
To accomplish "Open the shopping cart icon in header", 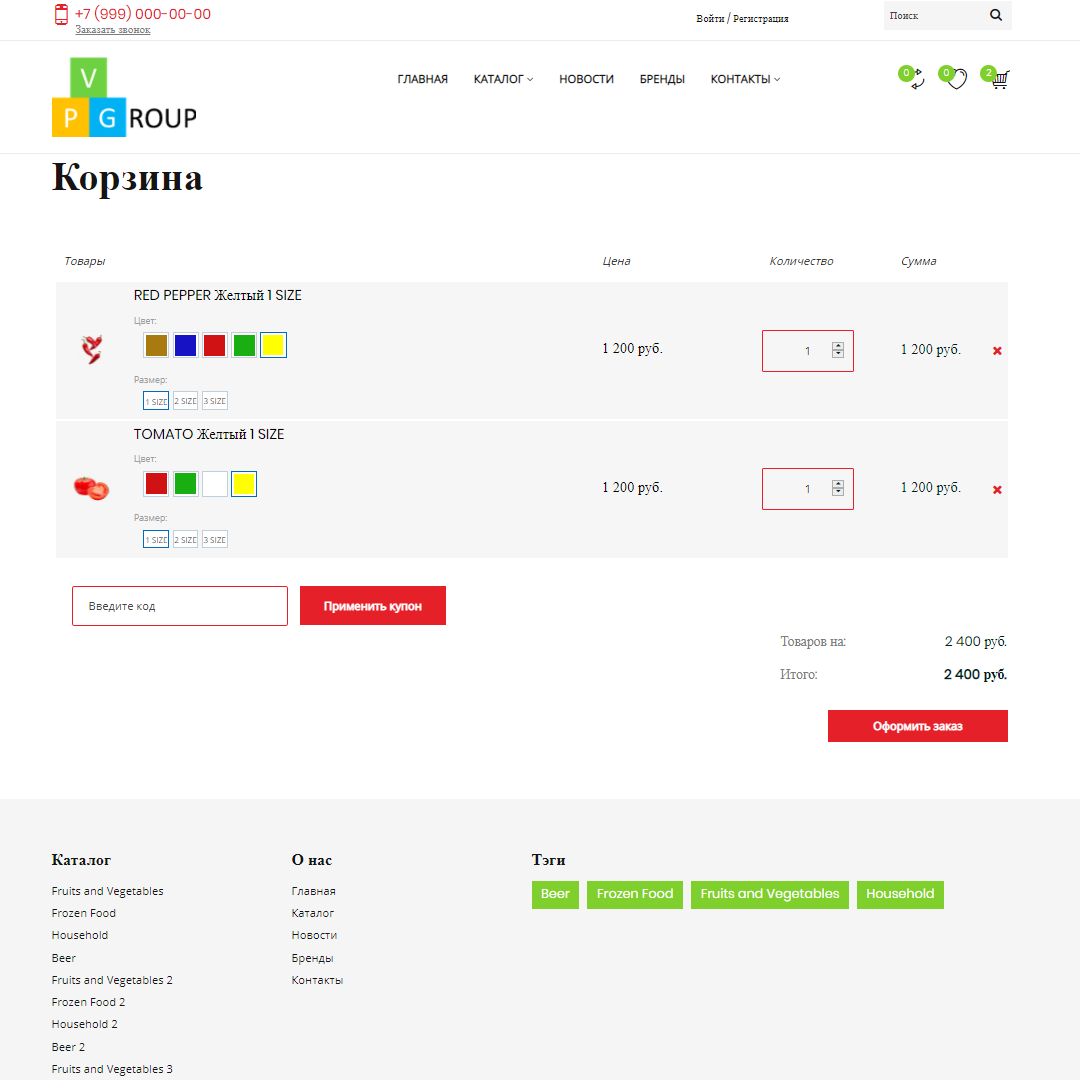I will [999, 79].
